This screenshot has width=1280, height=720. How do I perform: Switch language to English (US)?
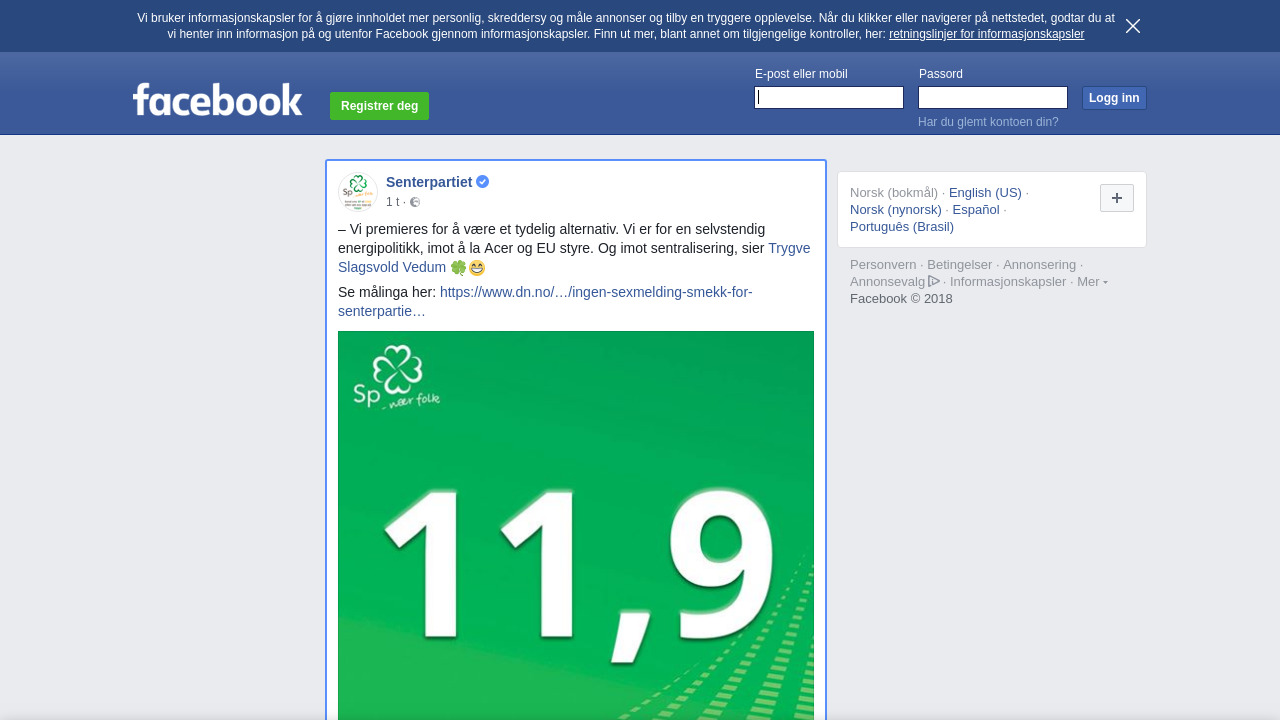pos(985,193)
